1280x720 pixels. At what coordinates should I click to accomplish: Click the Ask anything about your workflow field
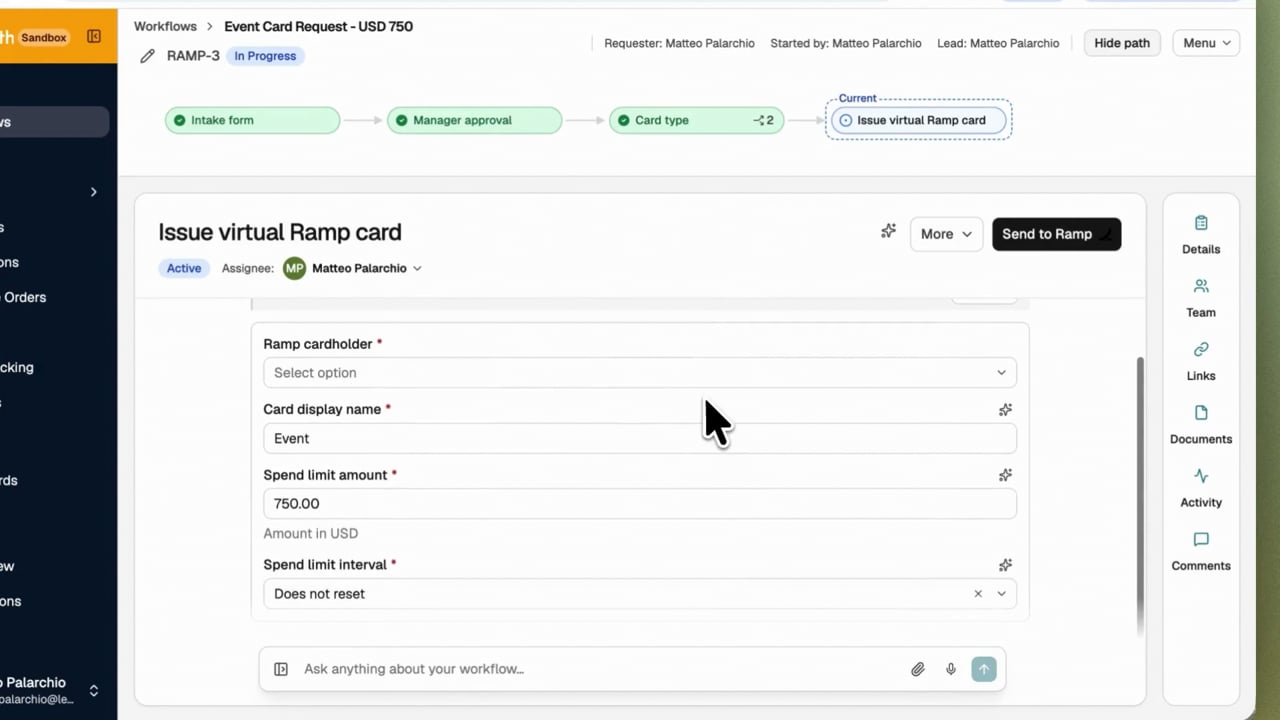tap(600, 669)
